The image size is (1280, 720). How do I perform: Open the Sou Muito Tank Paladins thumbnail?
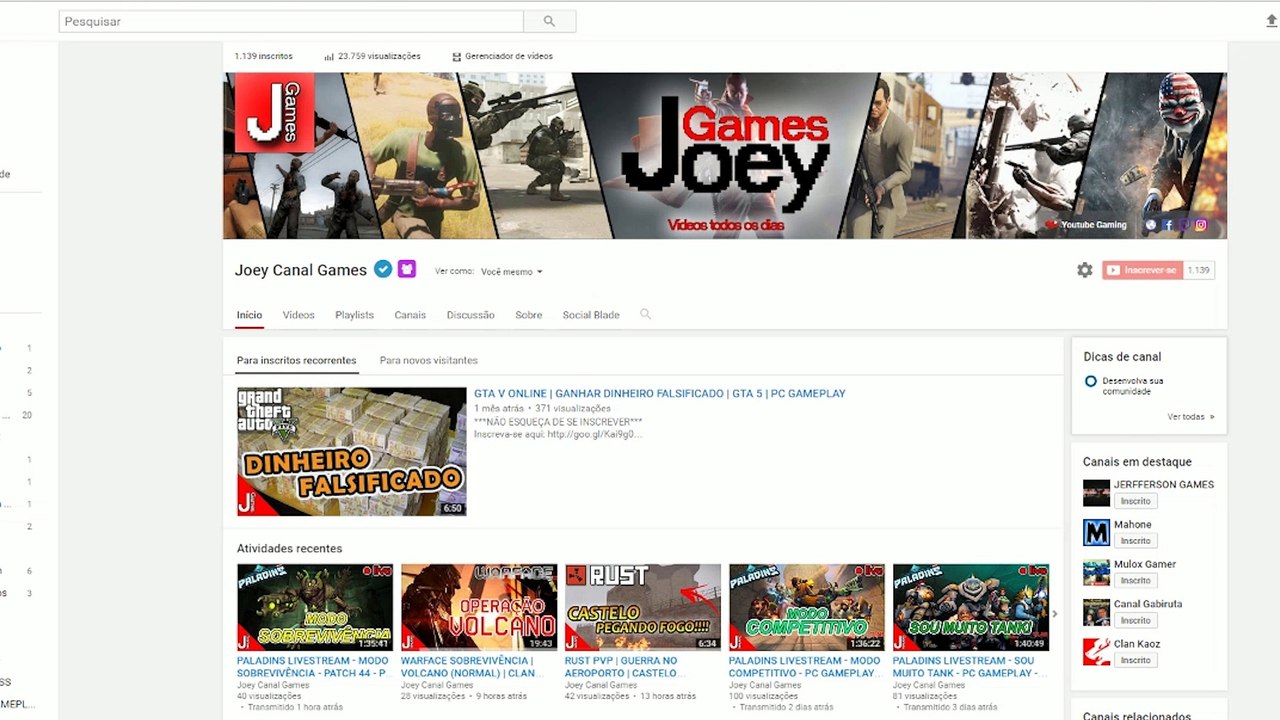point(971,607)
